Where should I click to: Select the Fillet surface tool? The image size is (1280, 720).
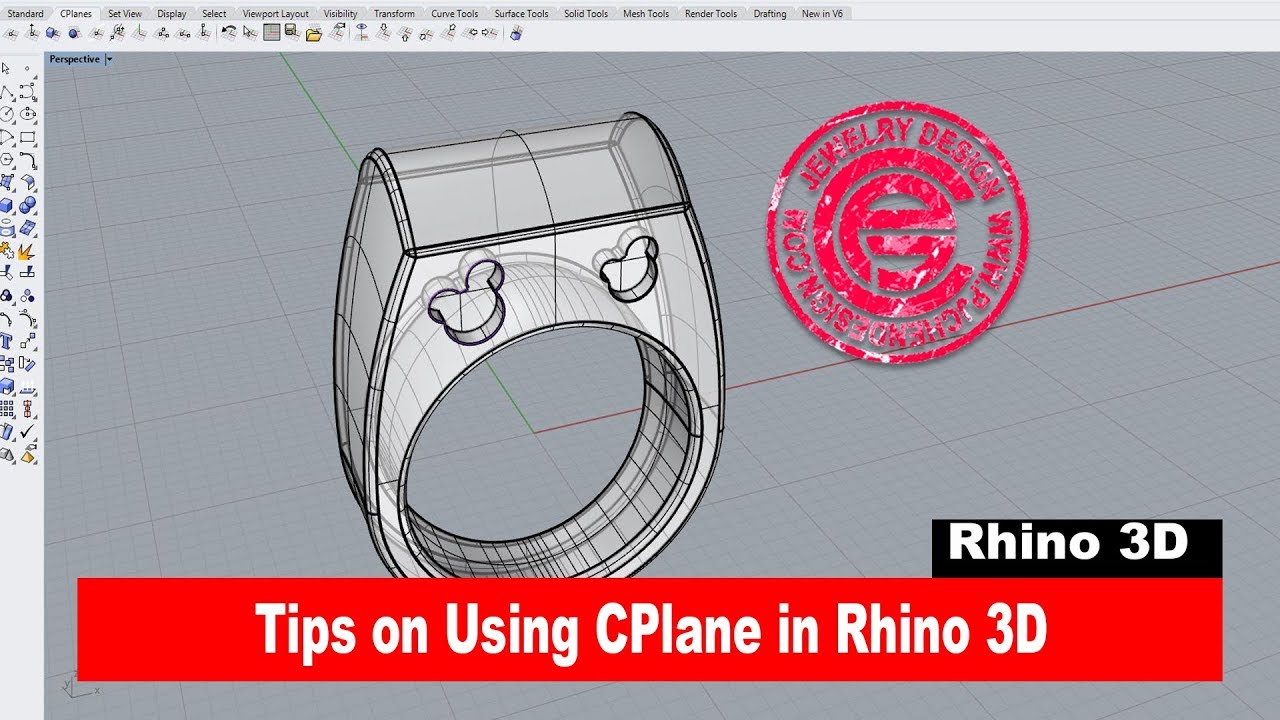27,182
